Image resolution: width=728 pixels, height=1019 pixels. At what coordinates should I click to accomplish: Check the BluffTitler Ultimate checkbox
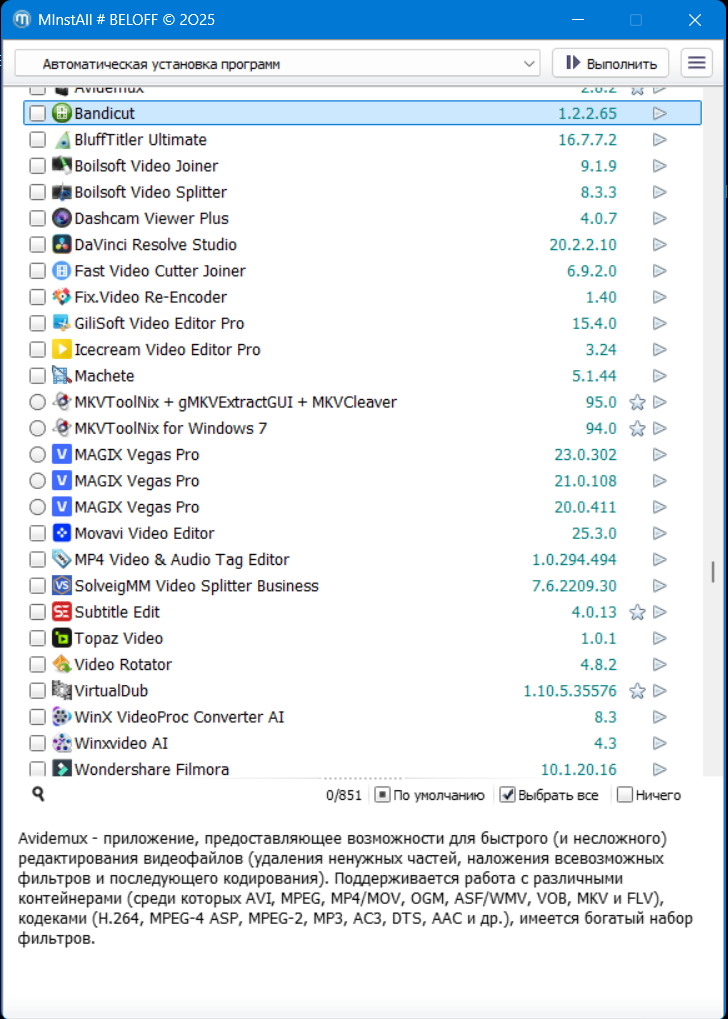(x=37, y=140)
